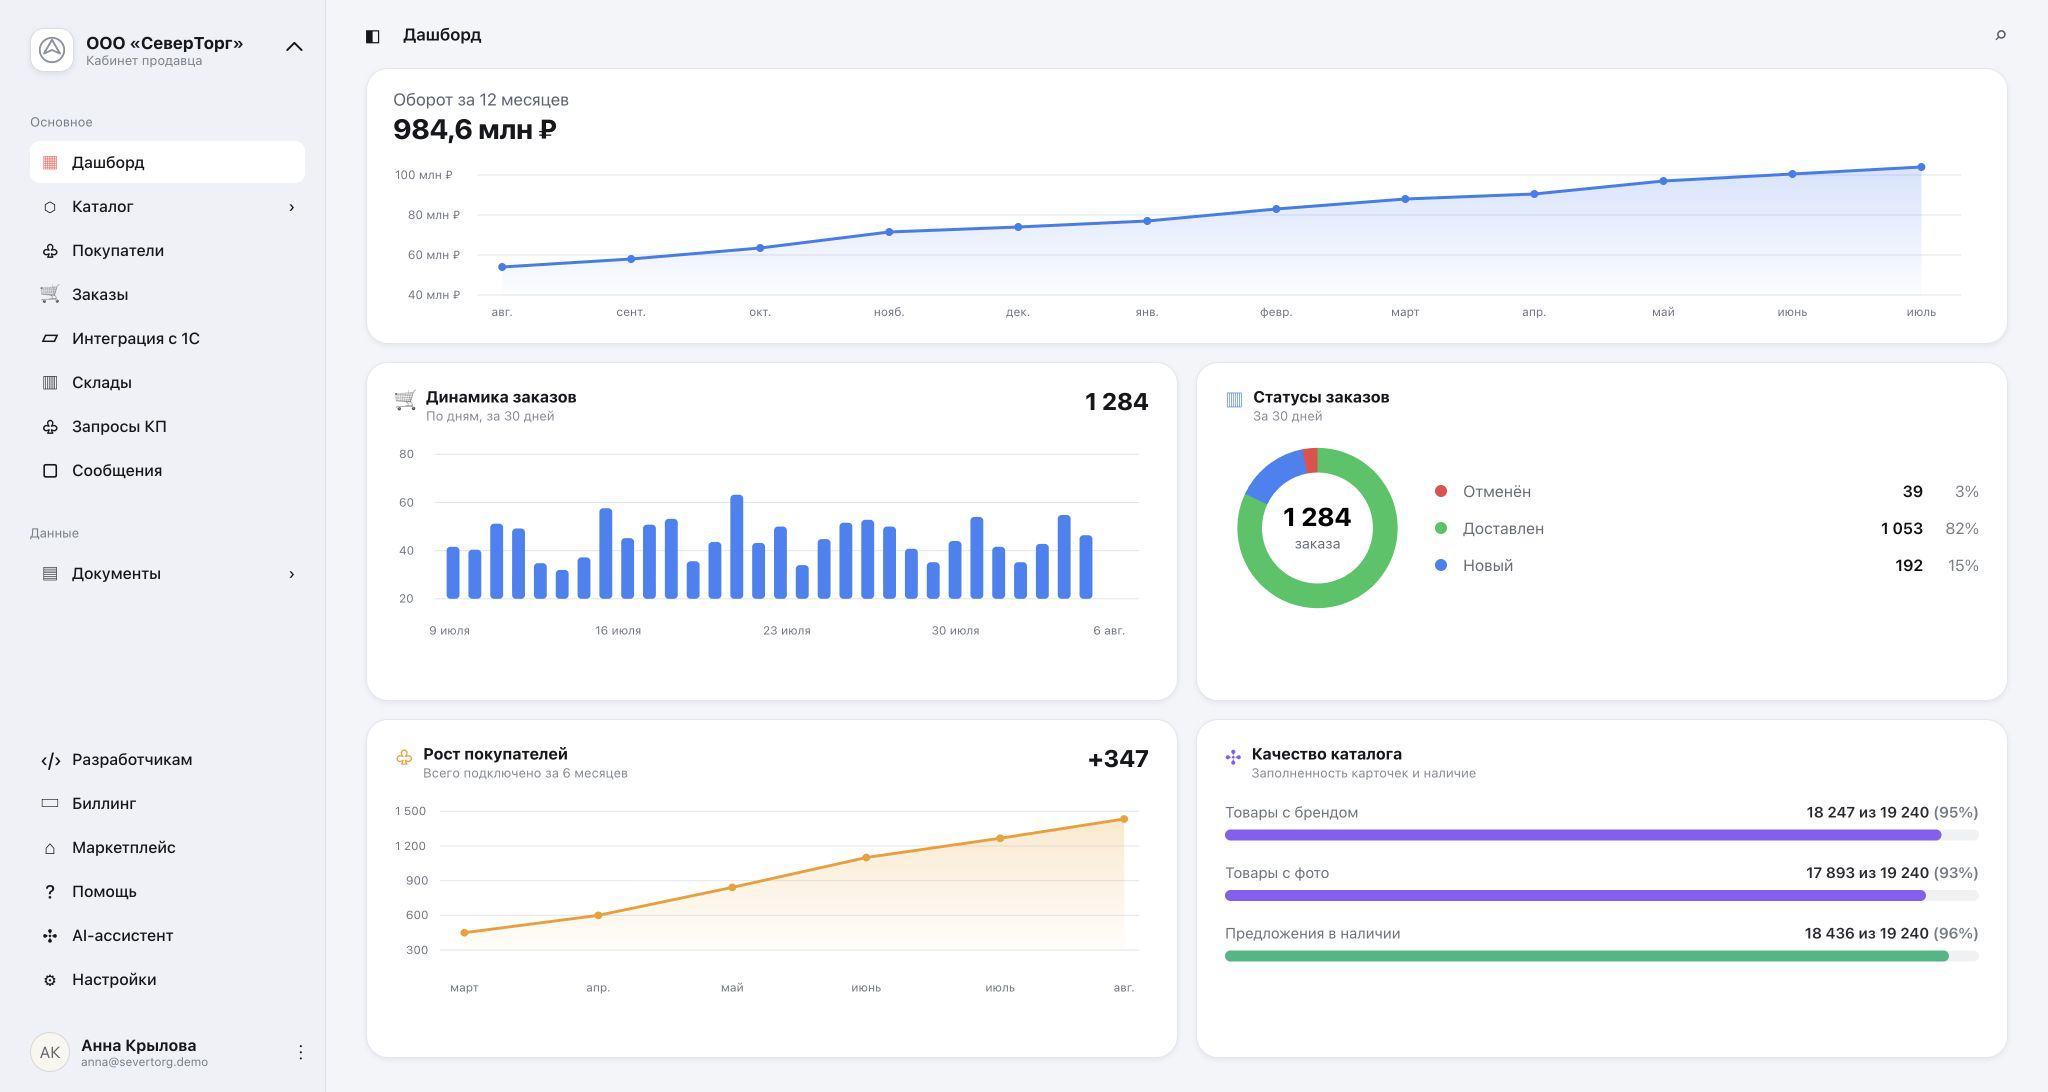Open Разработчикам code icon
The image size is (2048, 1092).
(x=50, y=760)
